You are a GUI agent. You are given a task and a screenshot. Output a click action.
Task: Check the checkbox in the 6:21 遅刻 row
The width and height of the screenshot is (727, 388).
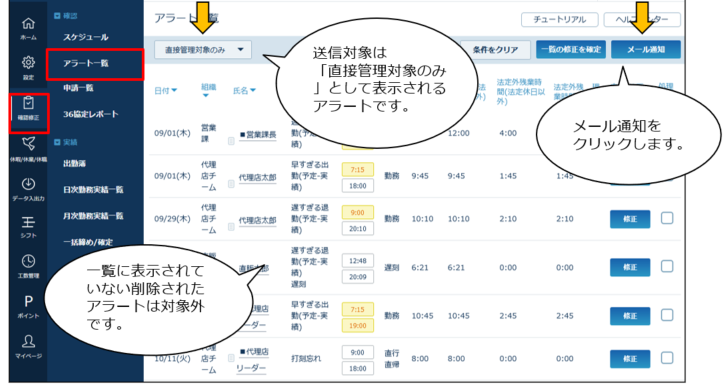click(x=667, y=267)
